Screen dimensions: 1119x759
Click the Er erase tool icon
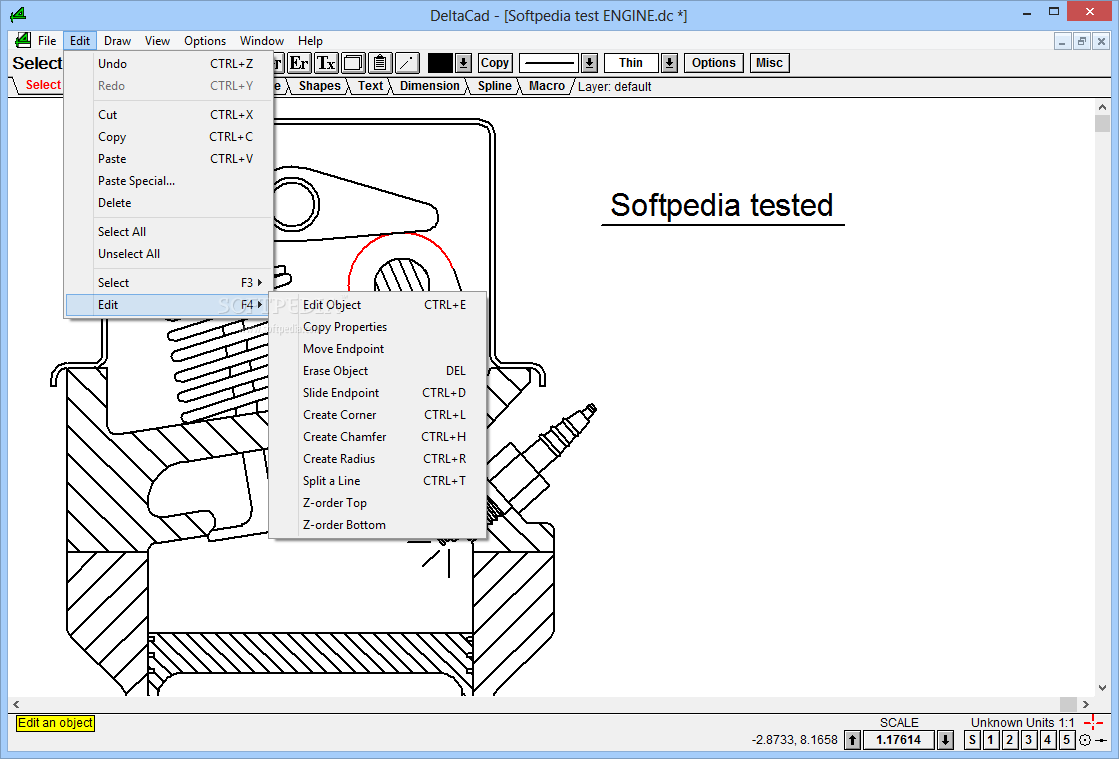(299, 63)
